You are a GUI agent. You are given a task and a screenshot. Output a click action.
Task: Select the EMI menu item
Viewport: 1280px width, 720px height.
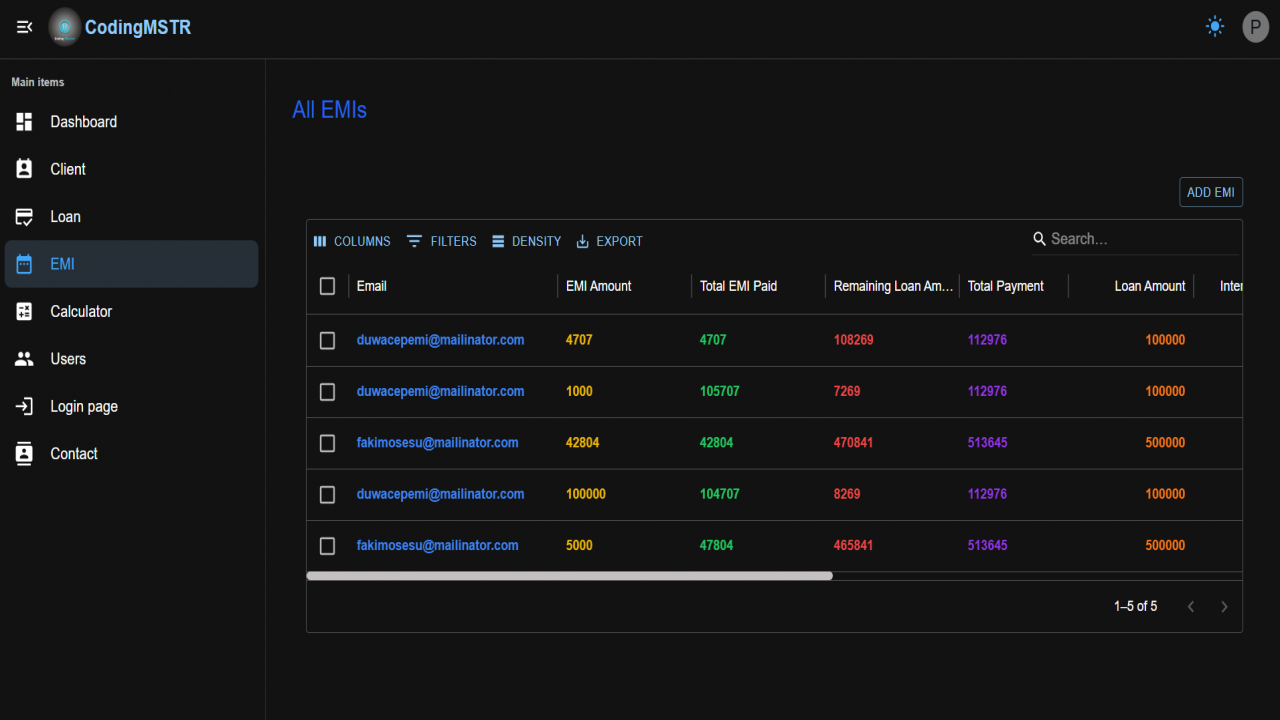coord(132,264)
